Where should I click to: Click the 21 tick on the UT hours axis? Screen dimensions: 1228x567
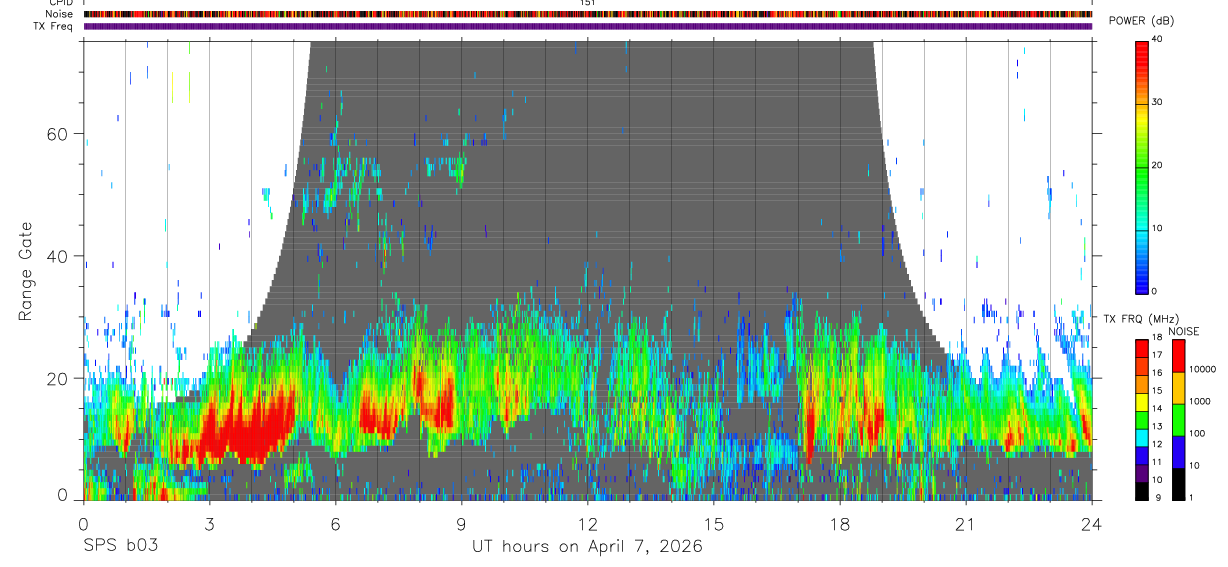tap(966, 524)
